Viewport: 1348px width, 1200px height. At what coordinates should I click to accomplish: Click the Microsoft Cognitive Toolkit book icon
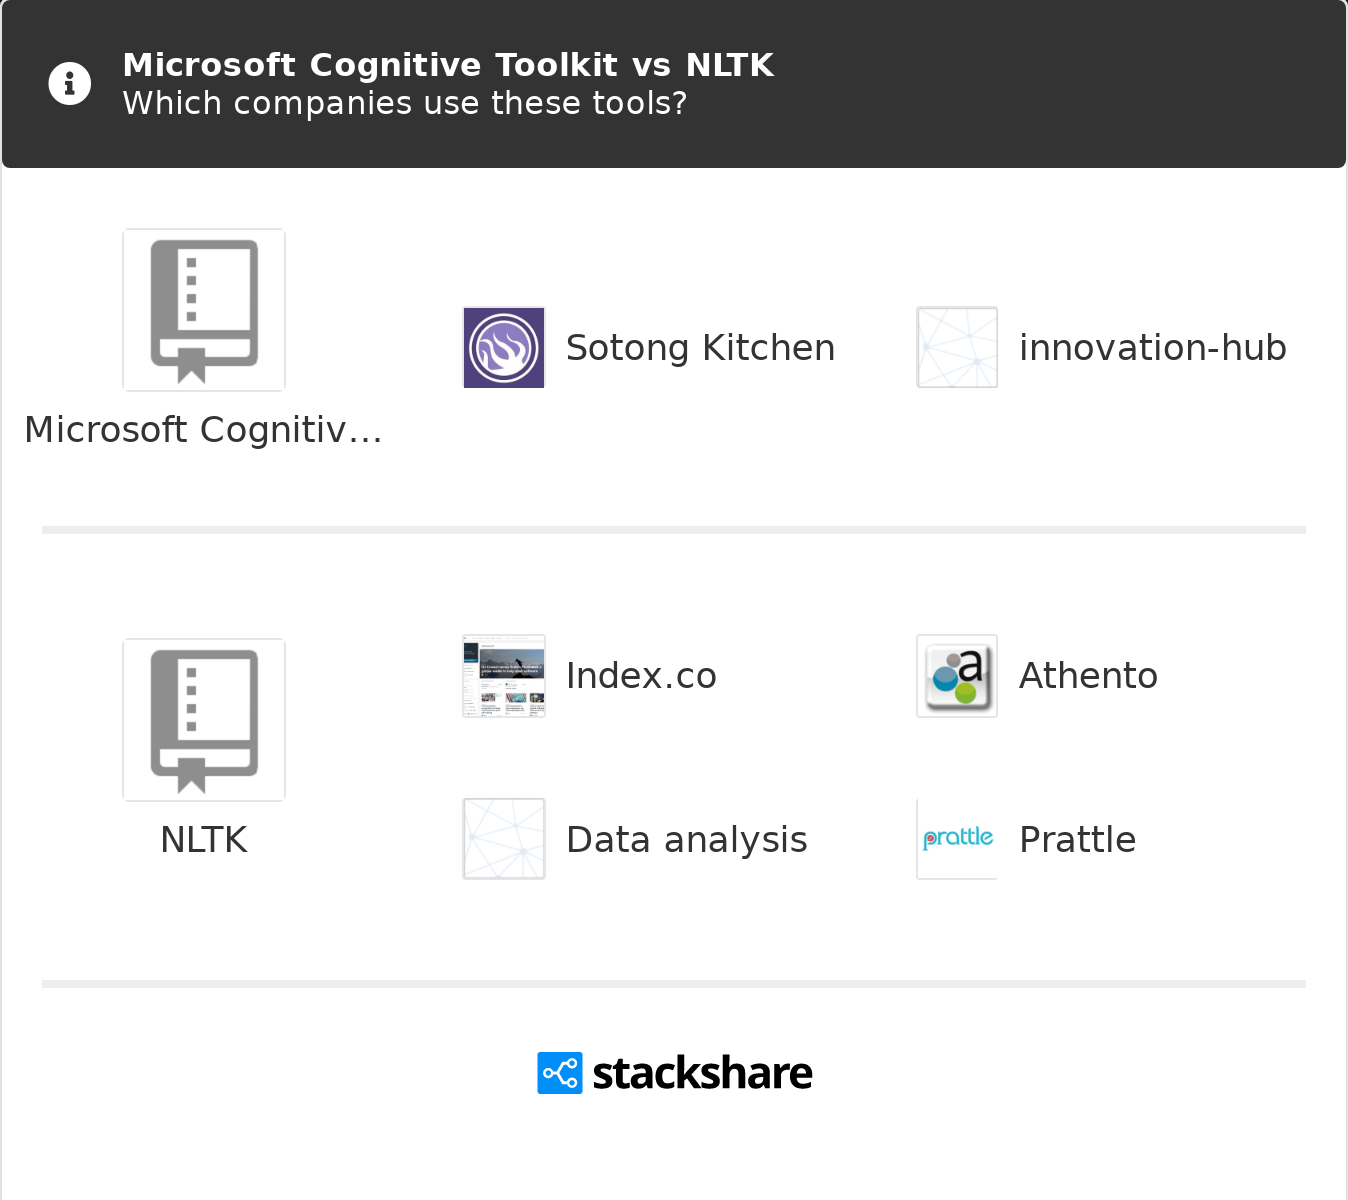204,310
